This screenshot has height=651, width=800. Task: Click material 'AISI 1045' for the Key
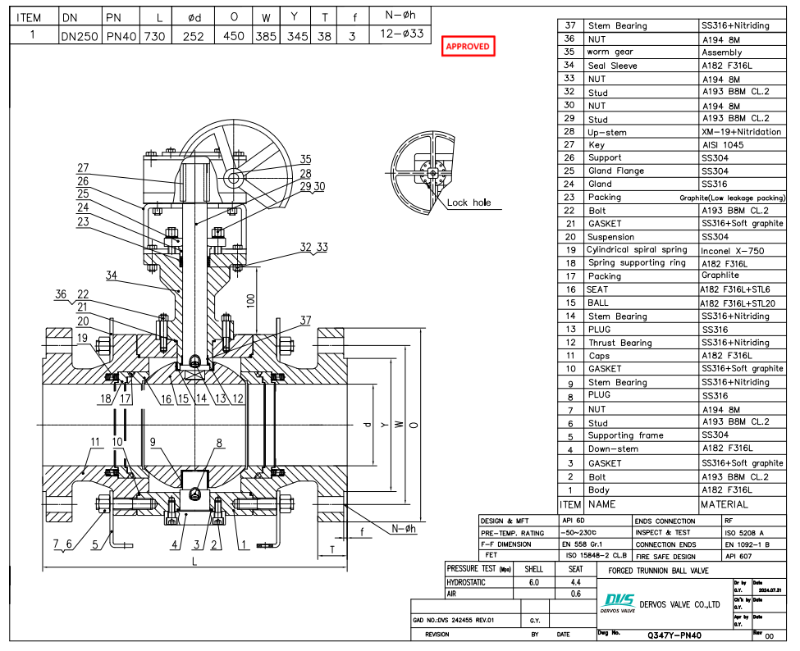[x=722, y=145]
